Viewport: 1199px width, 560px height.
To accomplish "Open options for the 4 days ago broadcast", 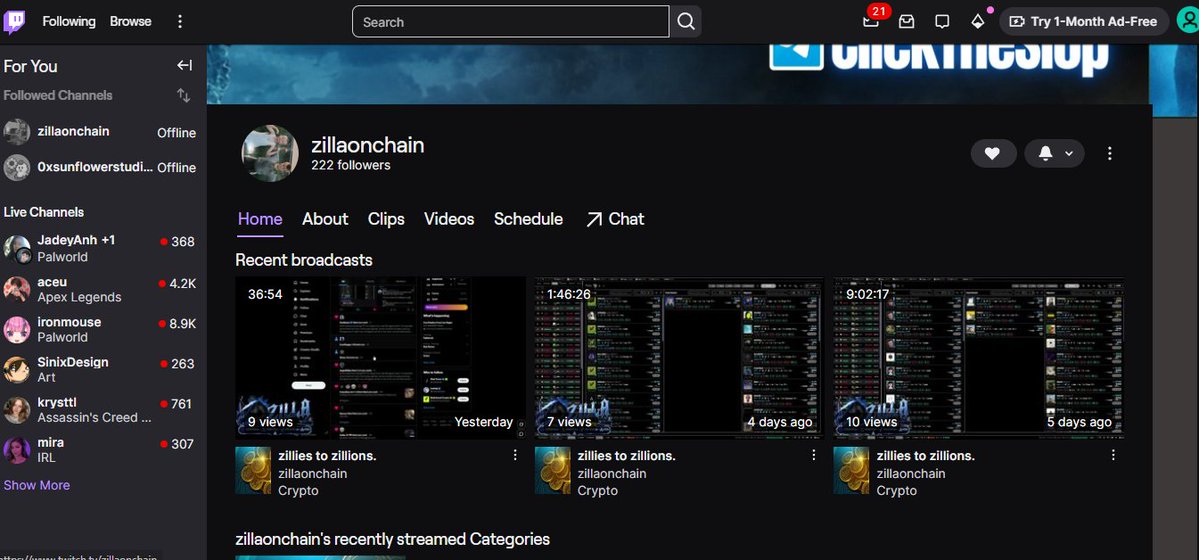I will (814, 455).
